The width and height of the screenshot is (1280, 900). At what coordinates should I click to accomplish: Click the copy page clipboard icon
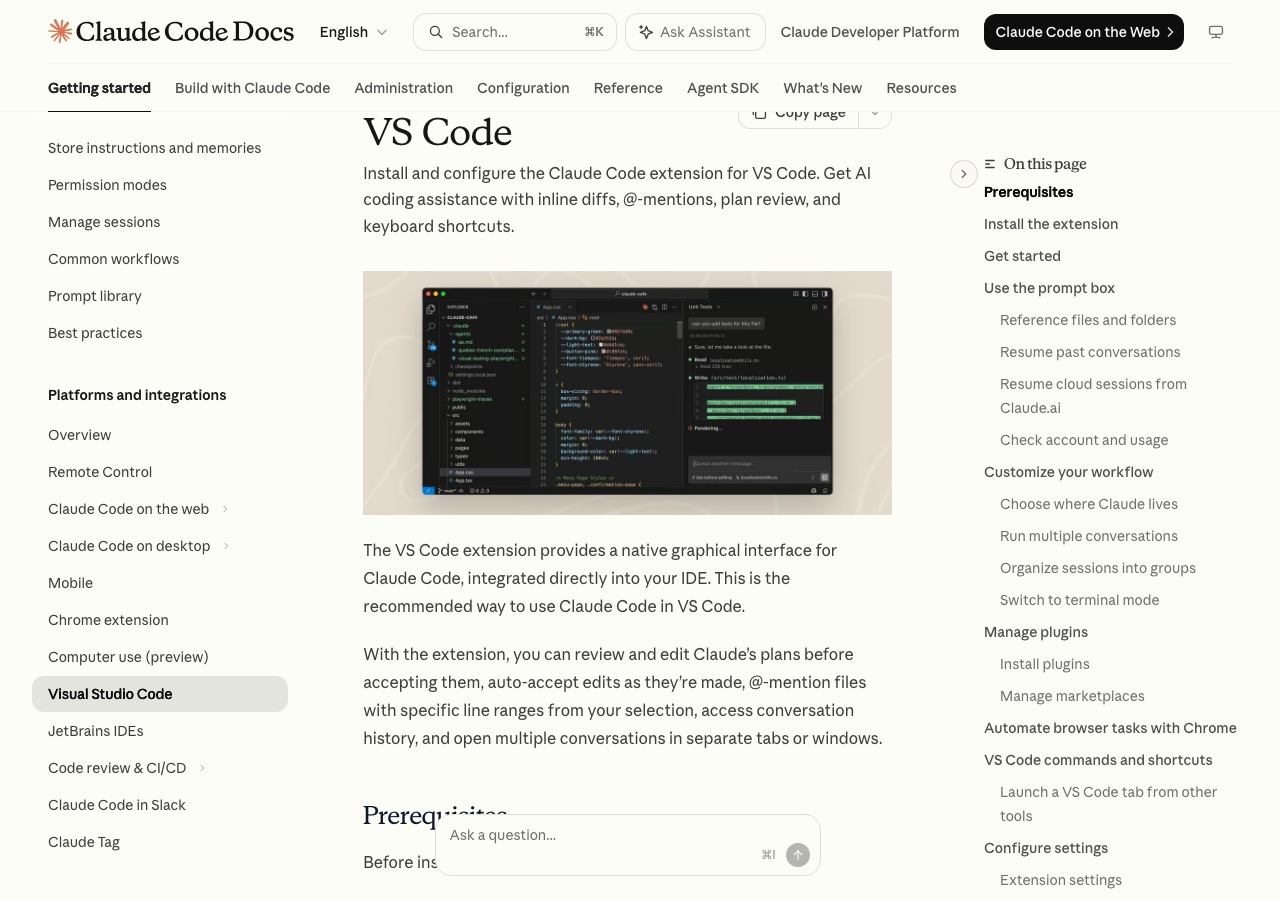(x=760, y=112)
